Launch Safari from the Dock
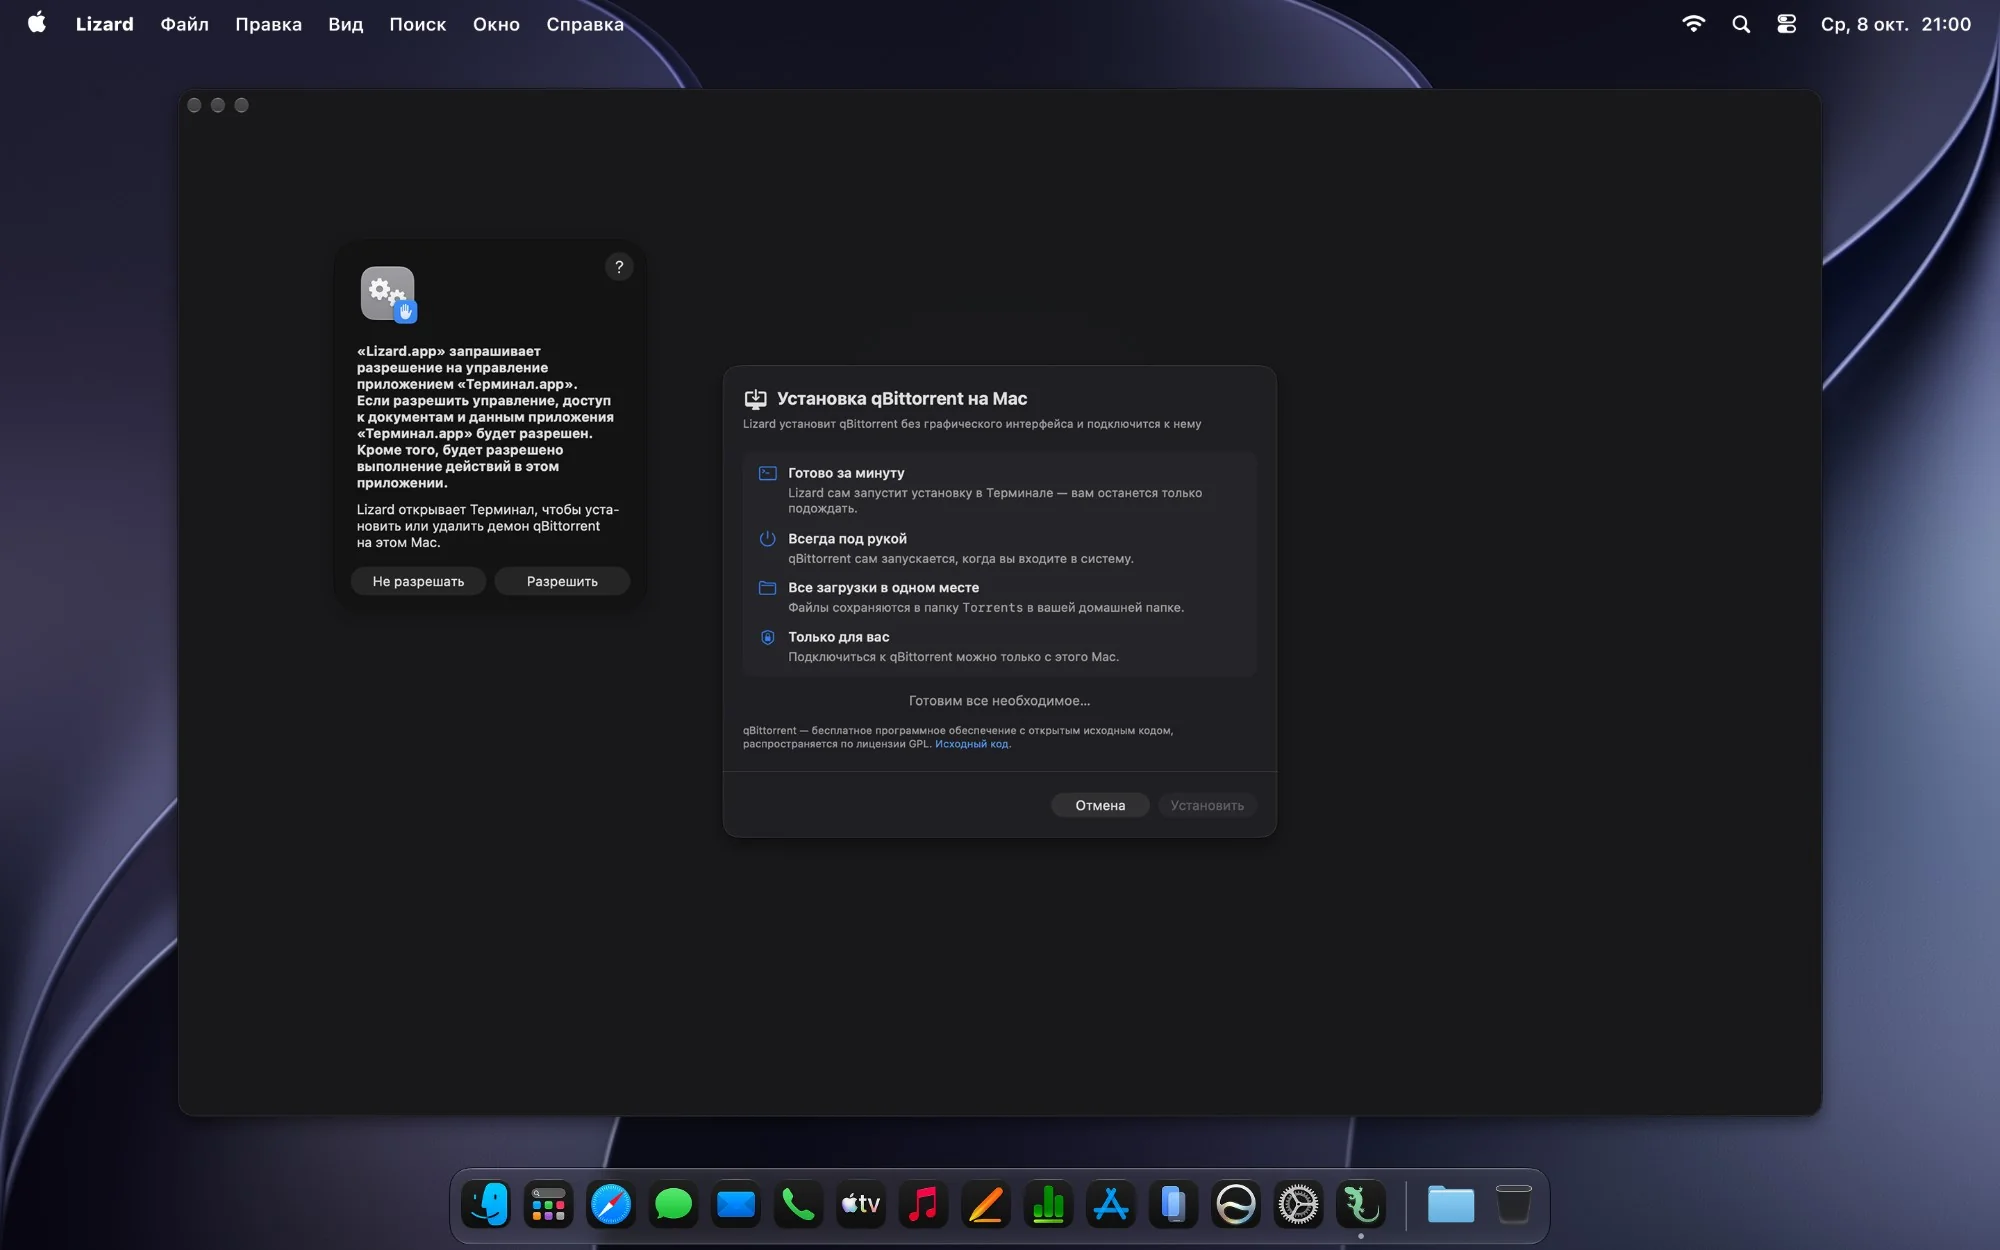Image resolution: width=2000 pixels, height=1250 pixels. pyautogui.click(x=611, y=1204)
